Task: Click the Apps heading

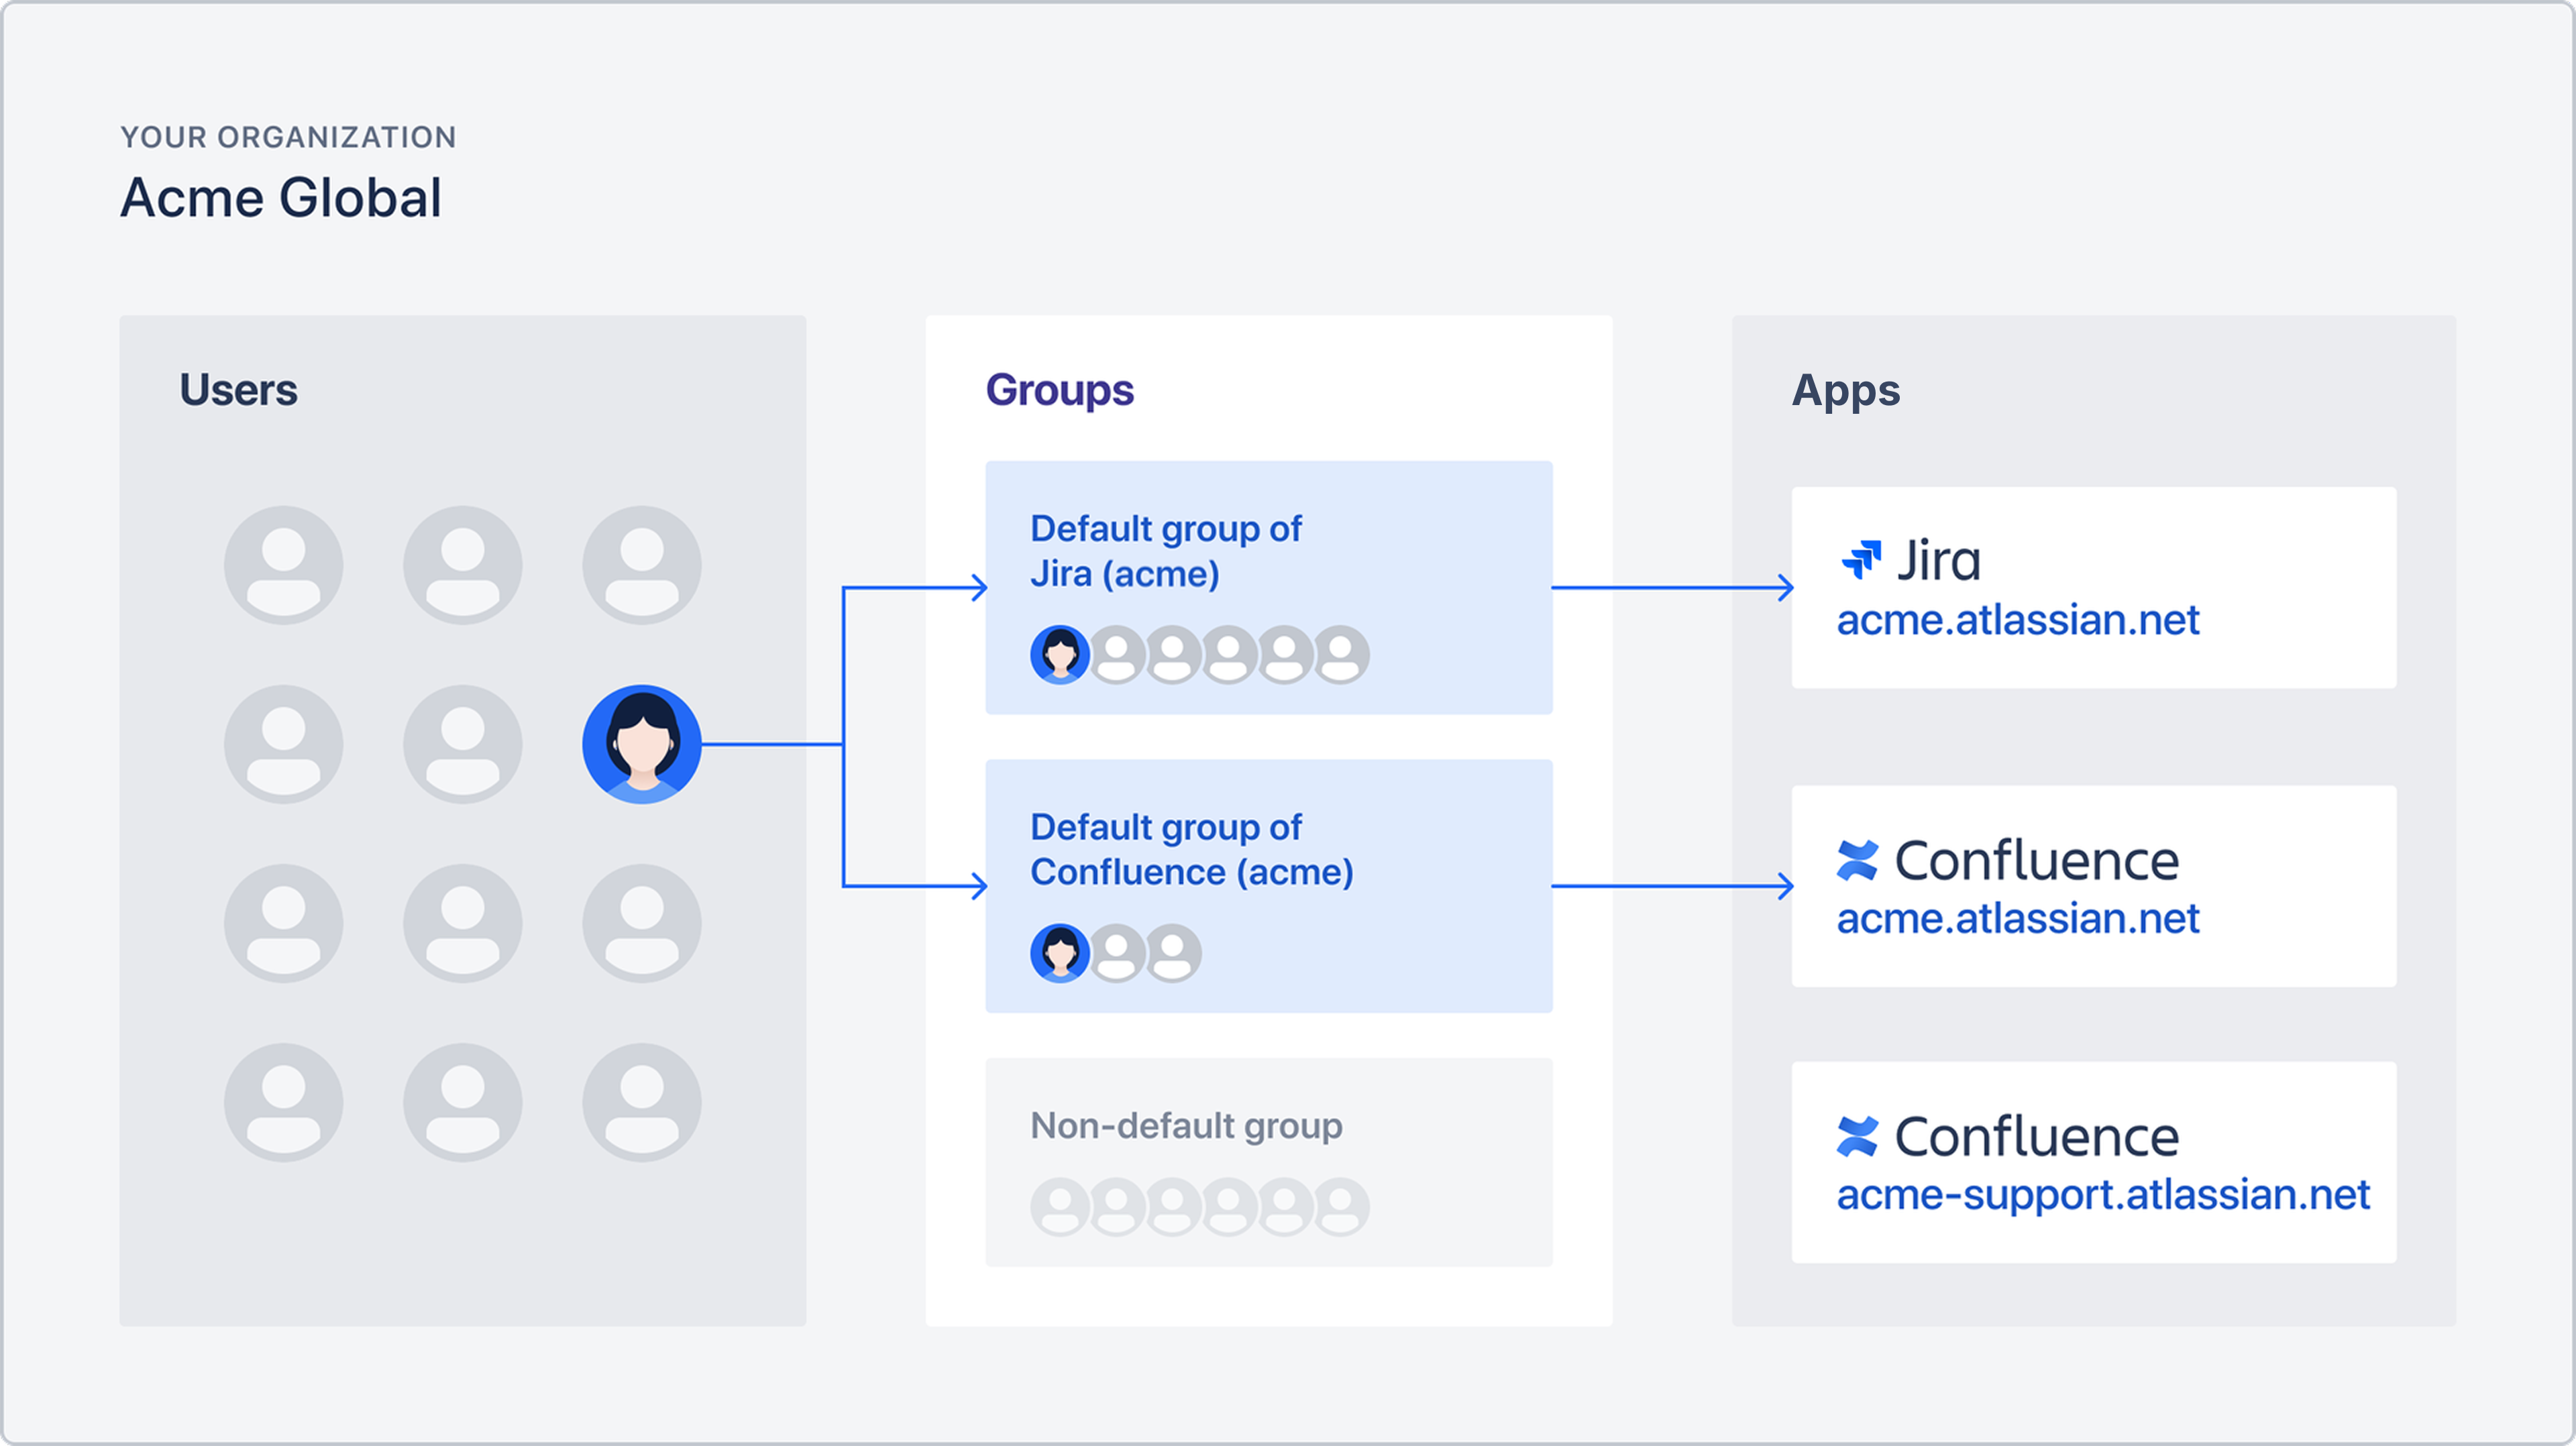Action: [x=1846, y=391]
